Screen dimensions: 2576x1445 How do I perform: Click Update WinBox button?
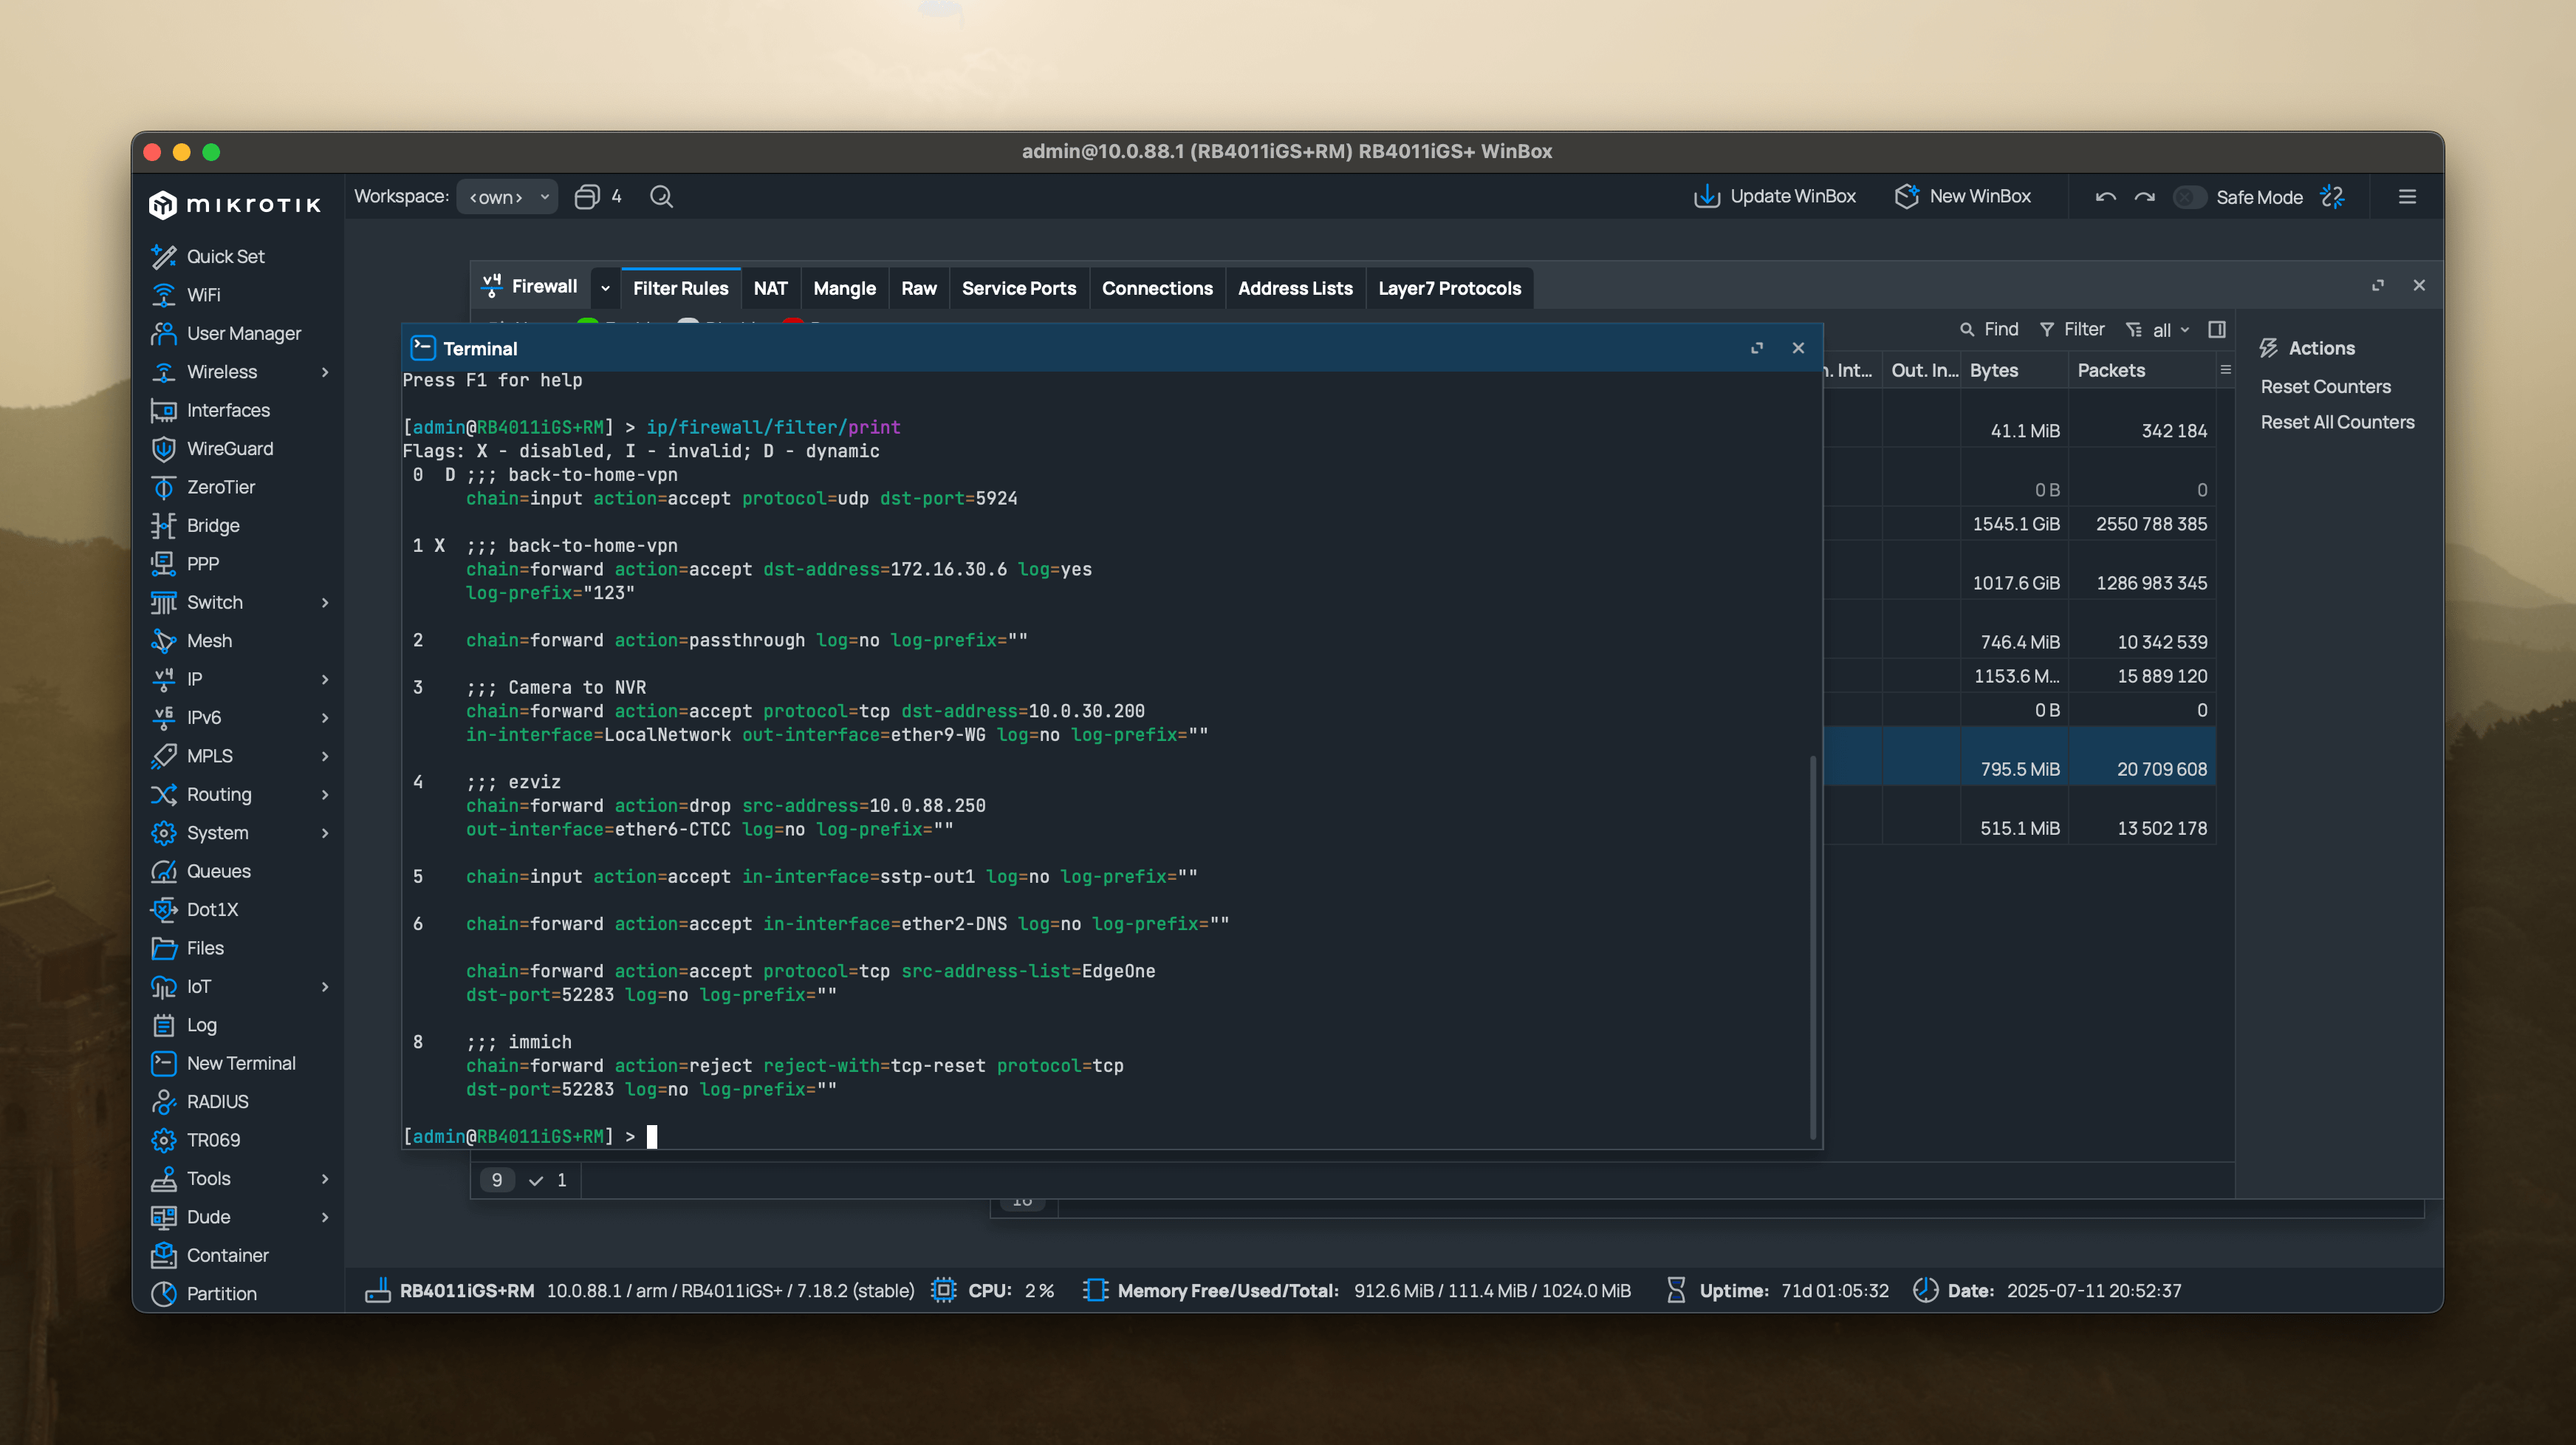click(x=1775, y=197)
